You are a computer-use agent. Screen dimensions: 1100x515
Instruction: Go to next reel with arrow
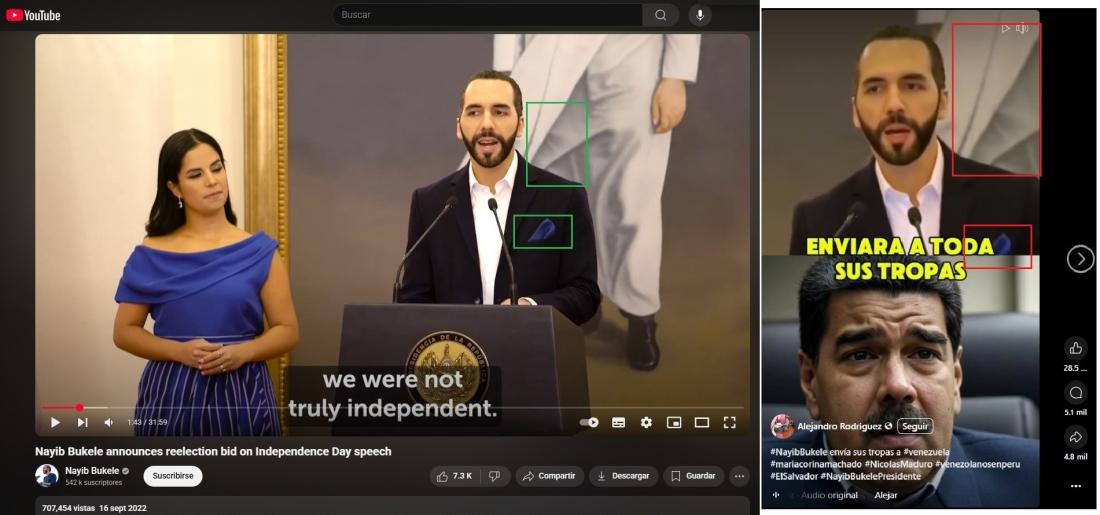point(1080,259)
